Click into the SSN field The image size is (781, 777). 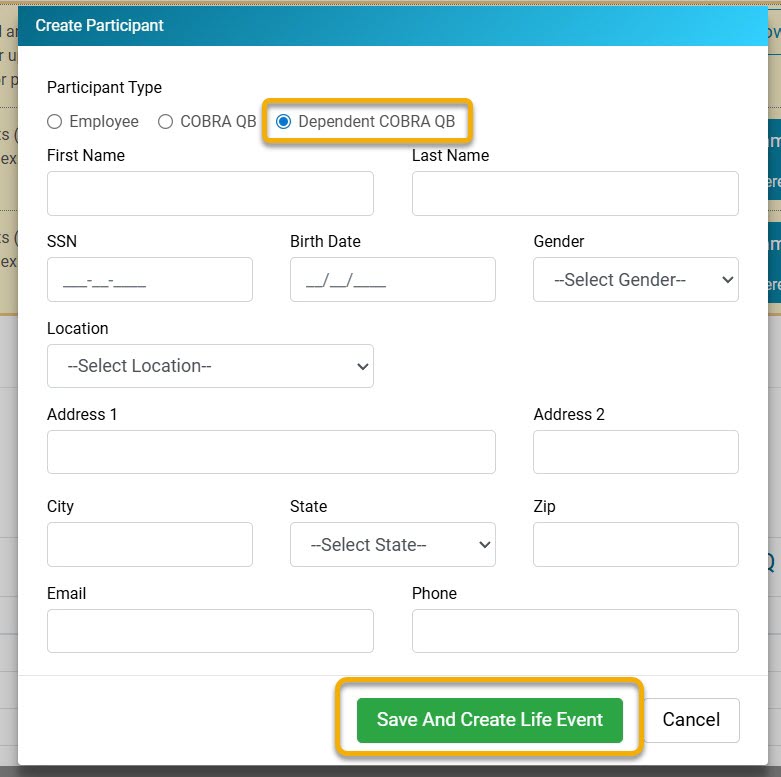tap(149, 280)
